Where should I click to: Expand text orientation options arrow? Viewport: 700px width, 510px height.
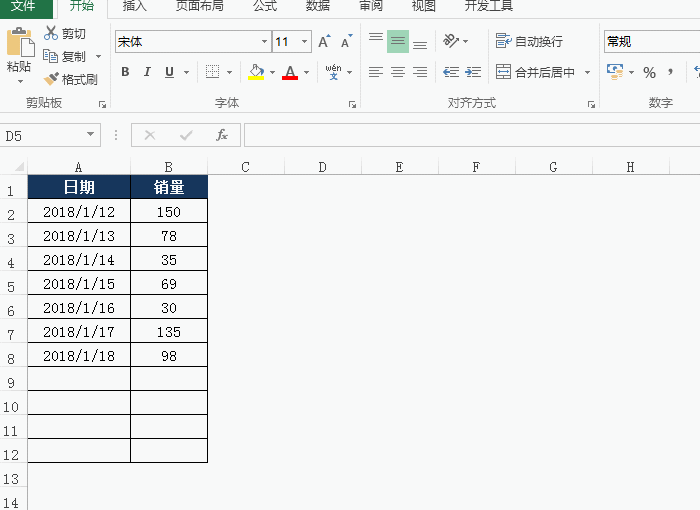[x=466, y=42]
